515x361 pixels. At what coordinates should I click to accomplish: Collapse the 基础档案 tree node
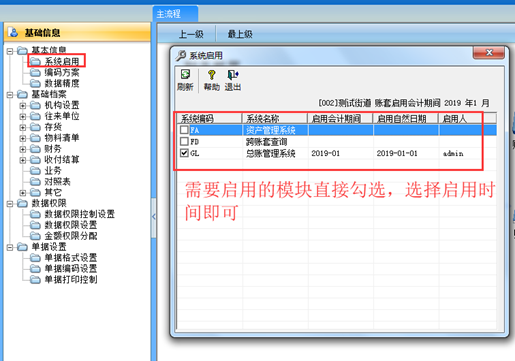(x=10, y=95)
